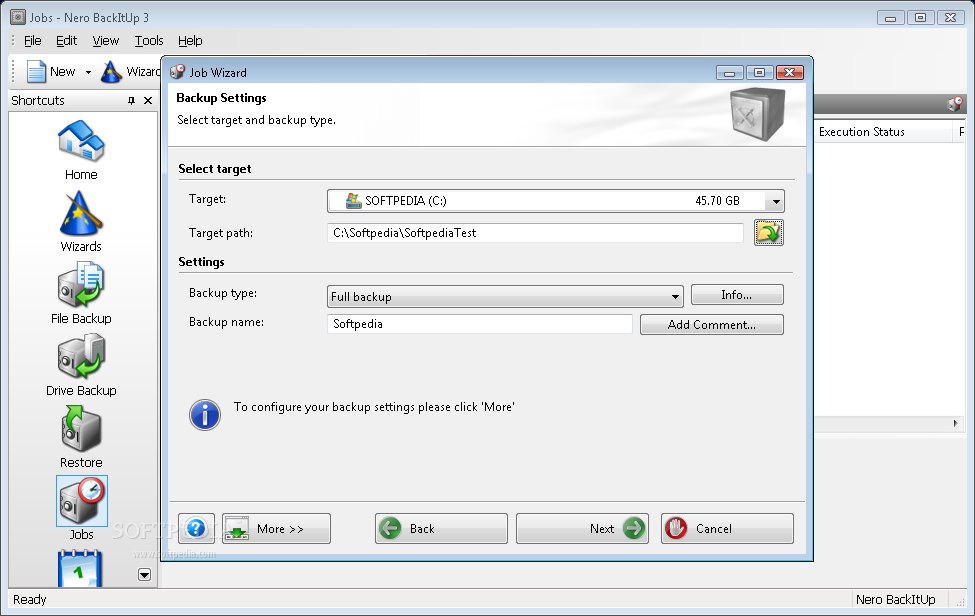Image resolution: width=975 pixels, height=616 pixels.
Task: Click the New document toolbar icon
Action: pos(36,71)
